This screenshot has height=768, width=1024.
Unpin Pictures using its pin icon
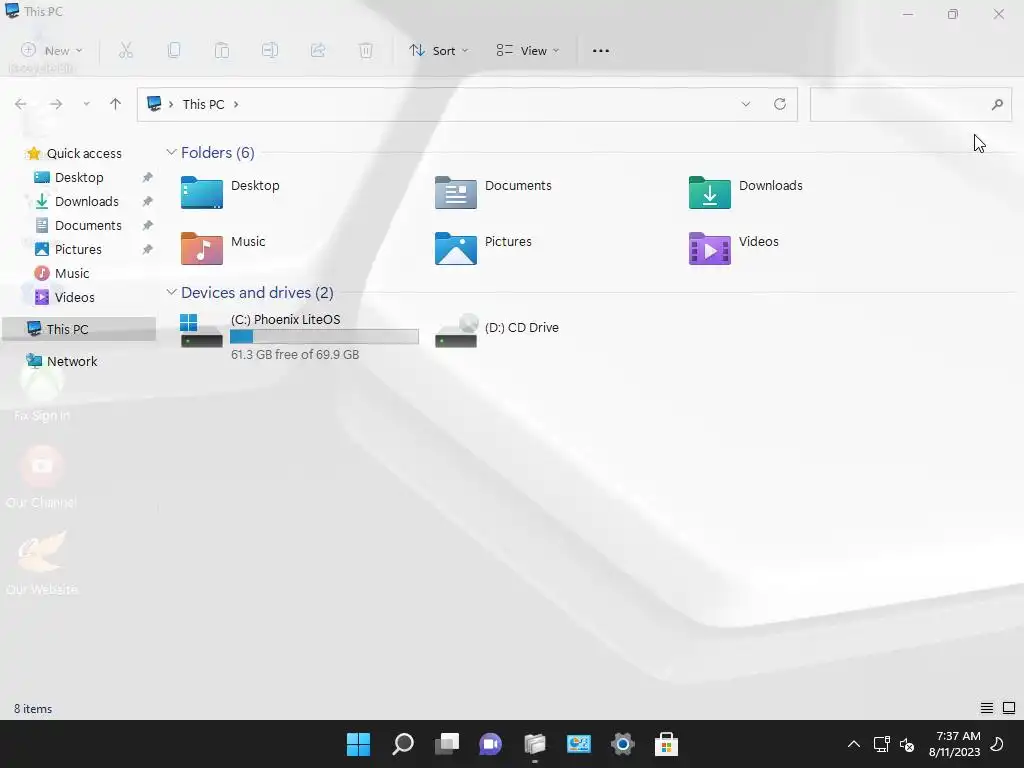[148, 249]
